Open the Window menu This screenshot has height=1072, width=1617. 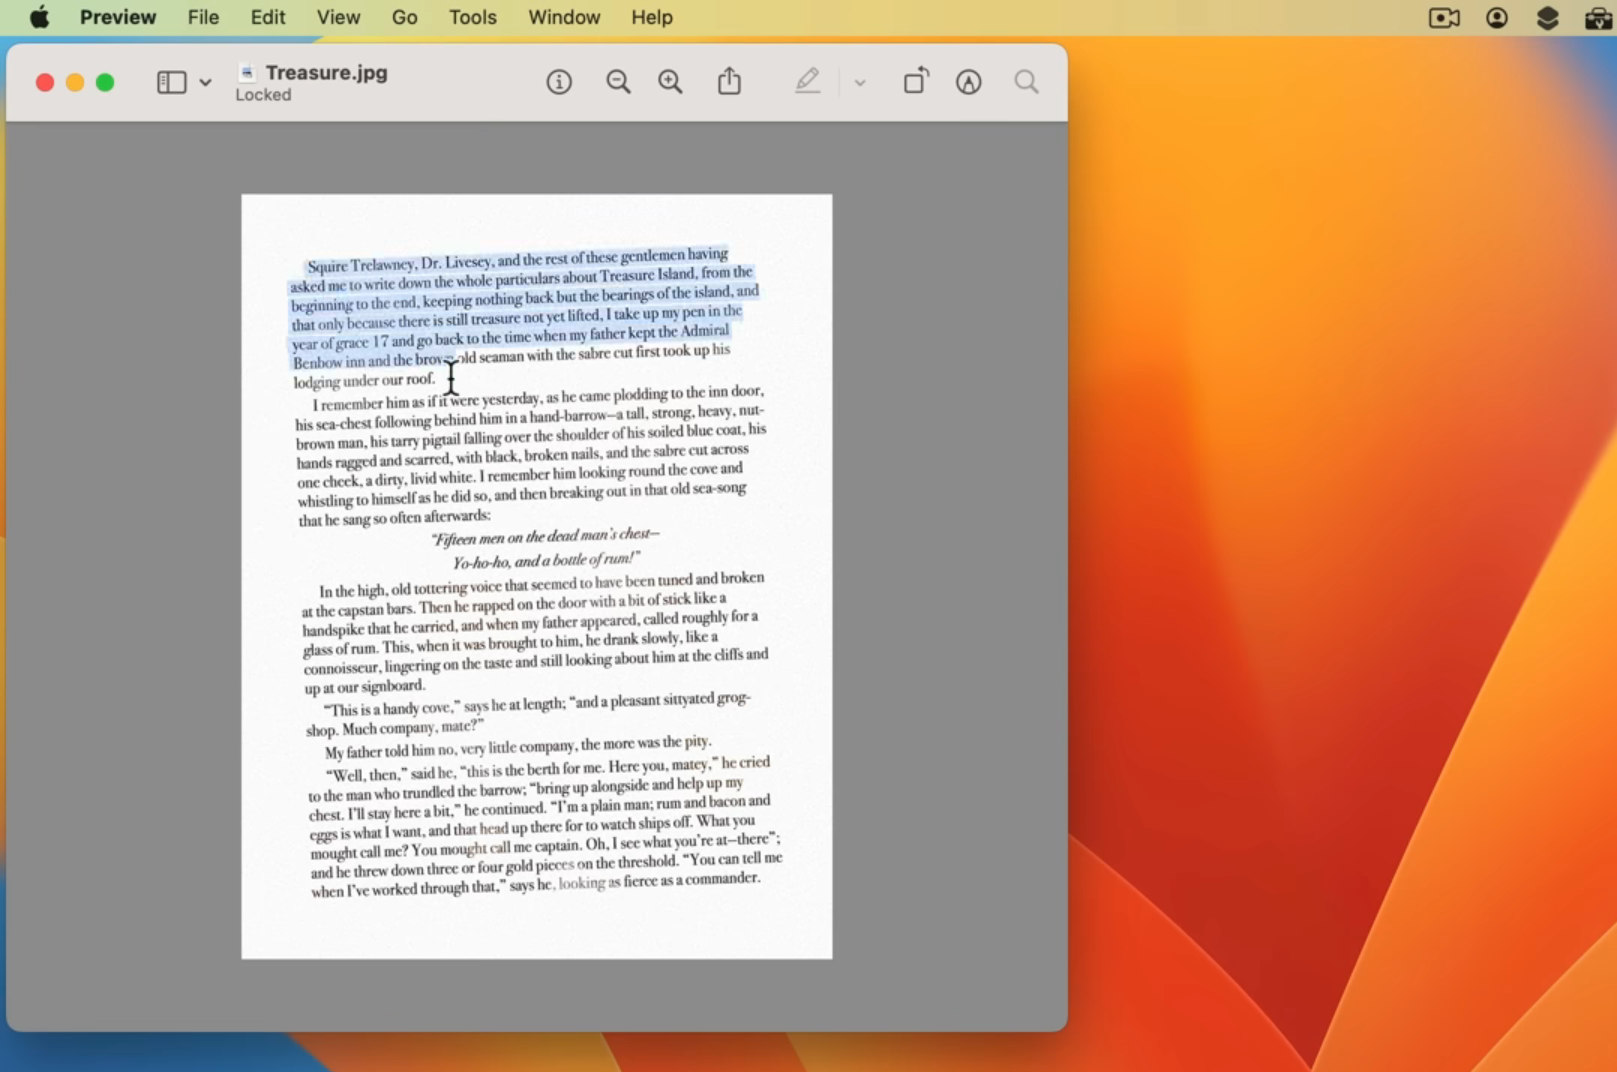point(564,17)
